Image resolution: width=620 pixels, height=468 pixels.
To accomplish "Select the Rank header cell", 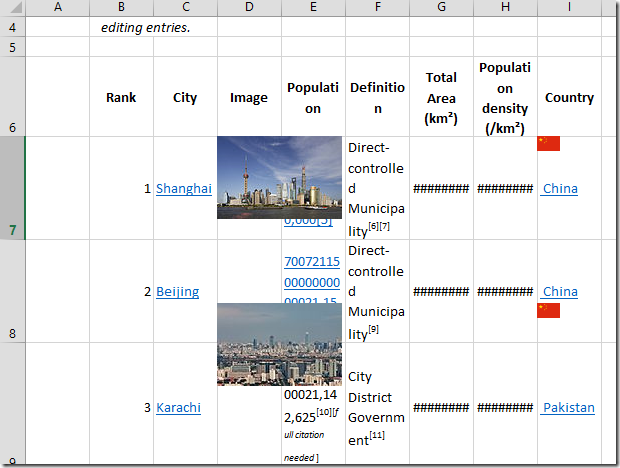I will 121,98.
